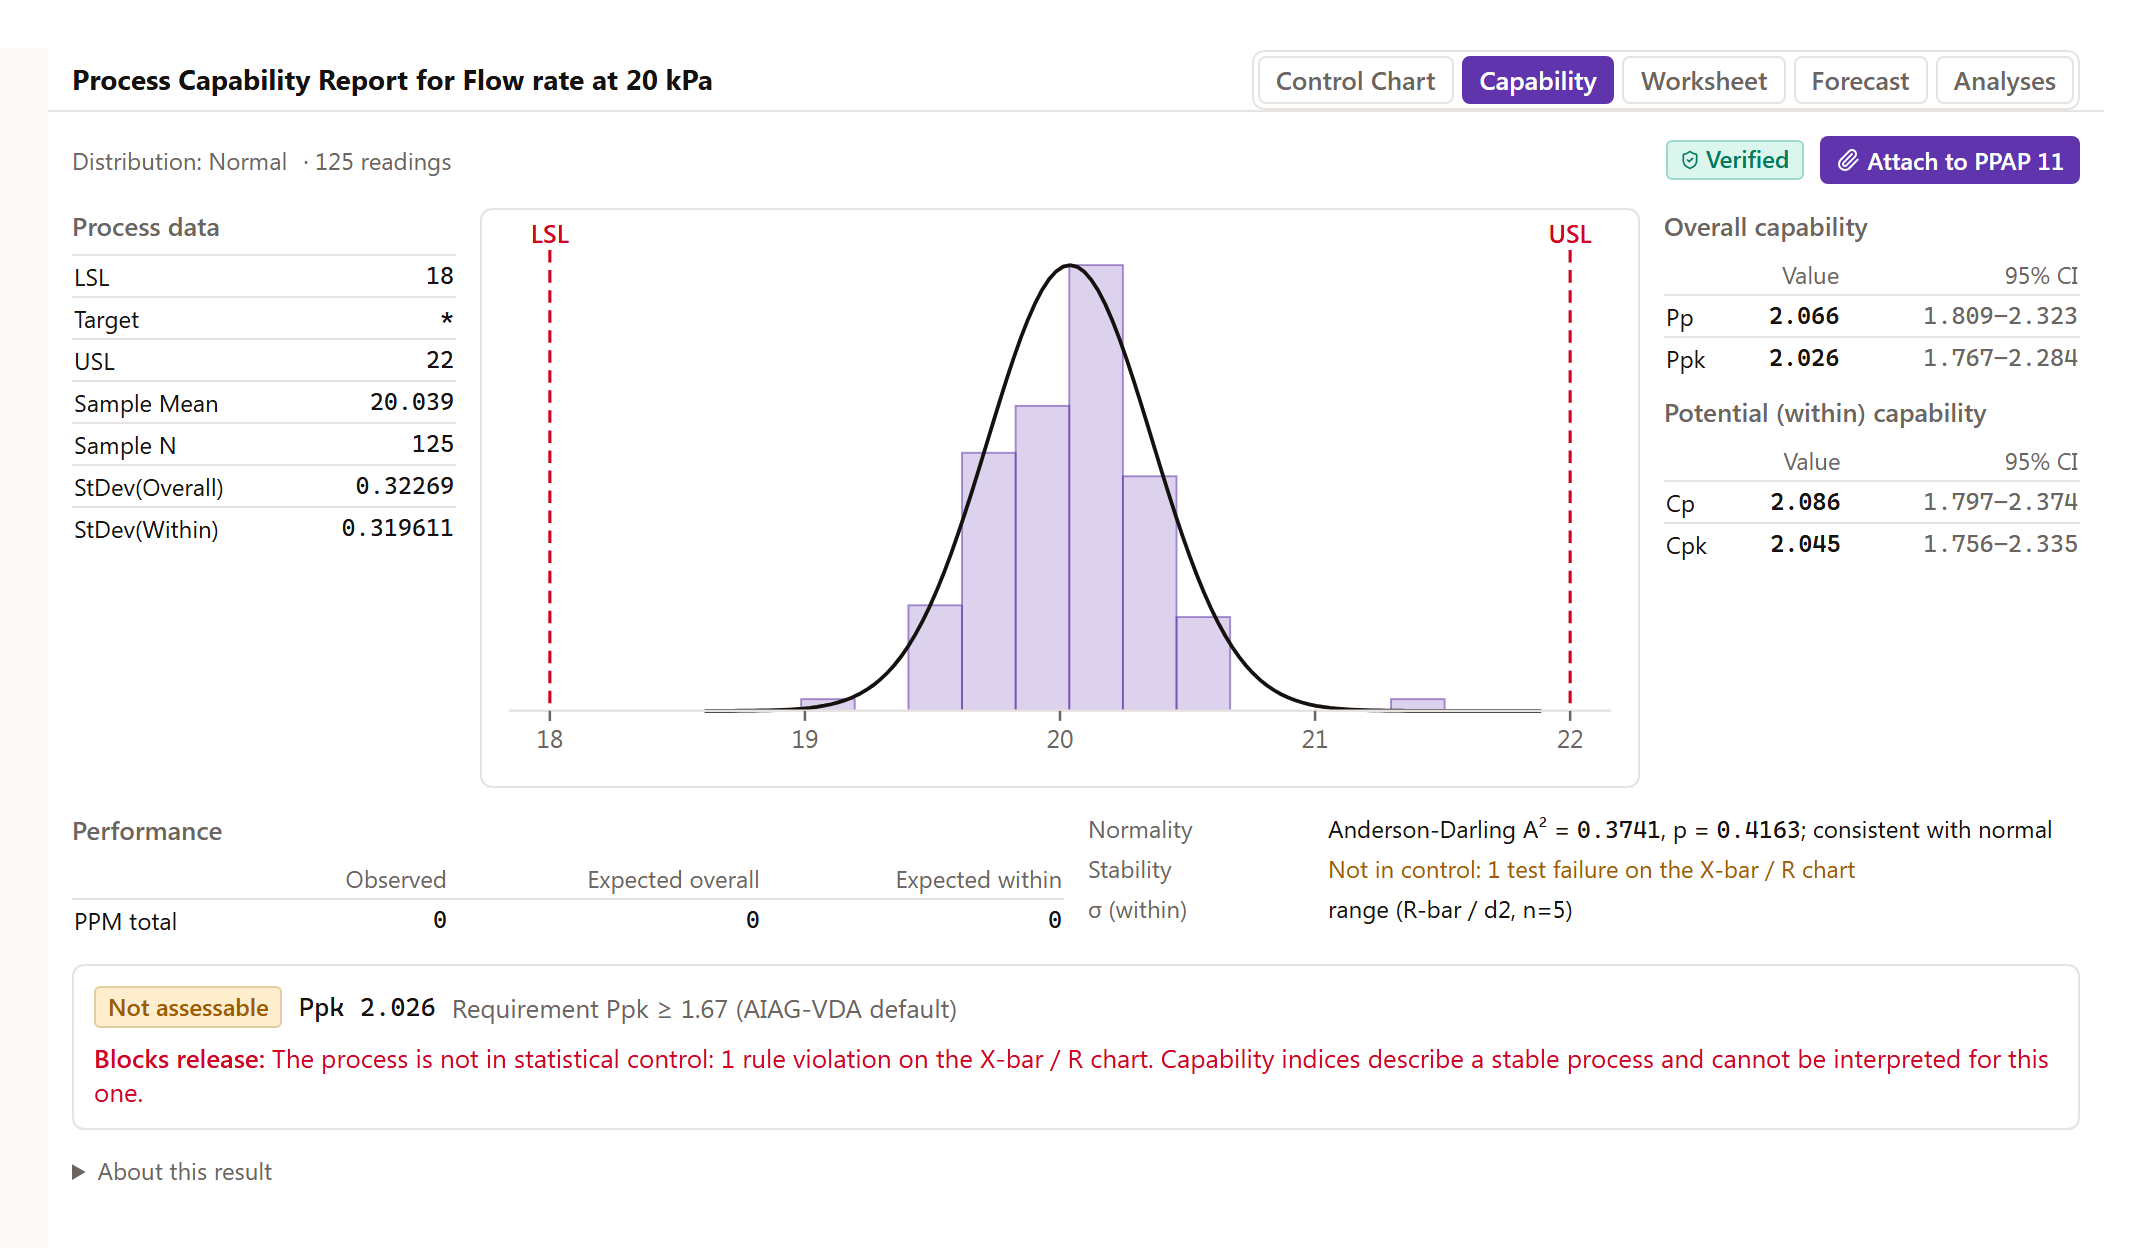This screenshot has height=1248, width=2152.
Task: Click the Expected overall column header
Action: 673,880
